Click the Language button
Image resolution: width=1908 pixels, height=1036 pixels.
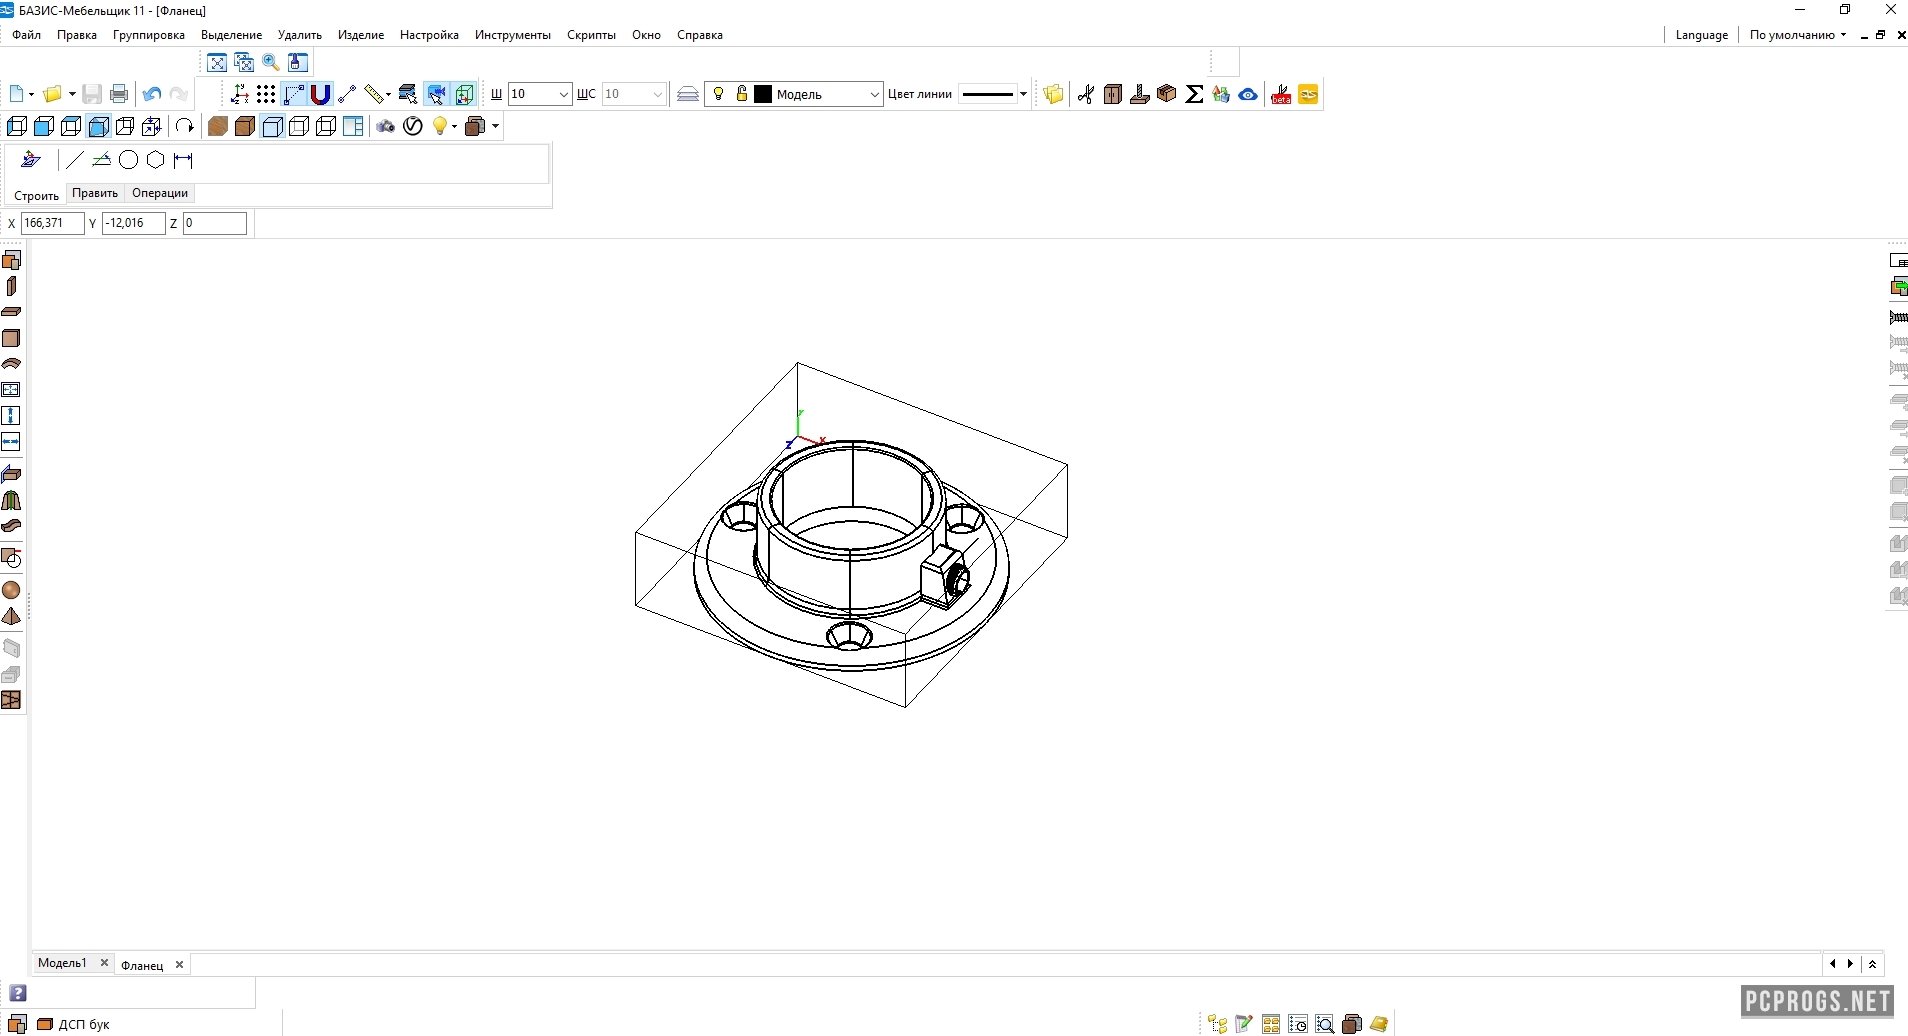click(x=1701, y=34)
